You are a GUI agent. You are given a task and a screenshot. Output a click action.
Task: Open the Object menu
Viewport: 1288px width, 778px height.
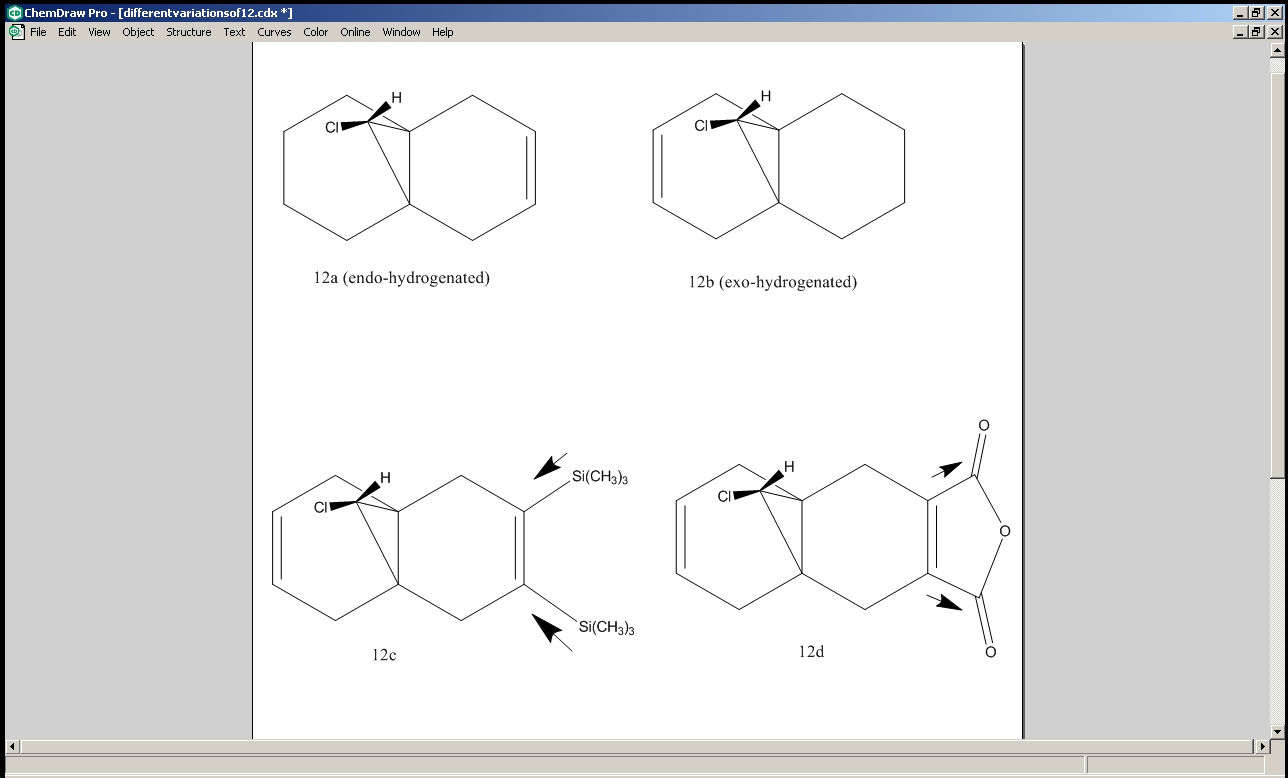(x=138, y=32)
